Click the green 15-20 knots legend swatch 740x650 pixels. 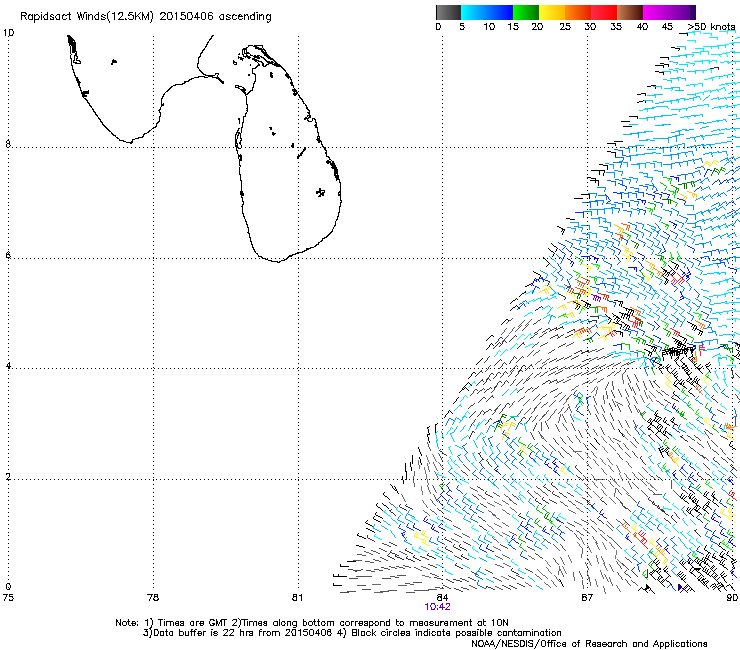coord(526,12)
